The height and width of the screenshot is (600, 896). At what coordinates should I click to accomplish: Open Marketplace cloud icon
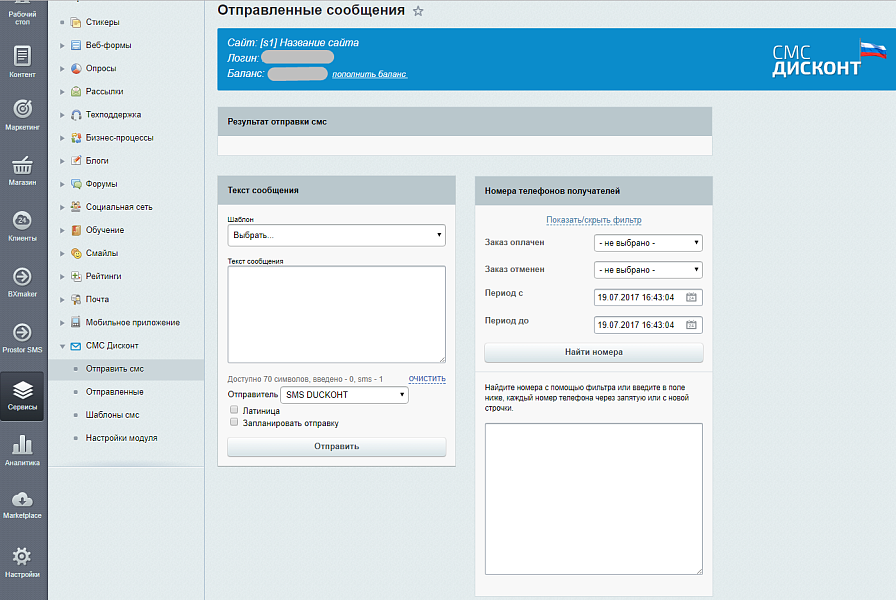pos(22,503)
